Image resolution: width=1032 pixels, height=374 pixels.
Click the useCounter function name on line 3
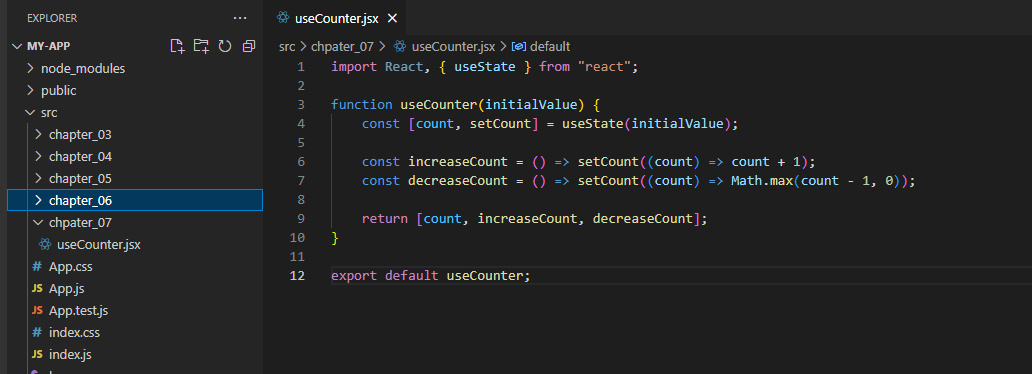tap(438, 105)
